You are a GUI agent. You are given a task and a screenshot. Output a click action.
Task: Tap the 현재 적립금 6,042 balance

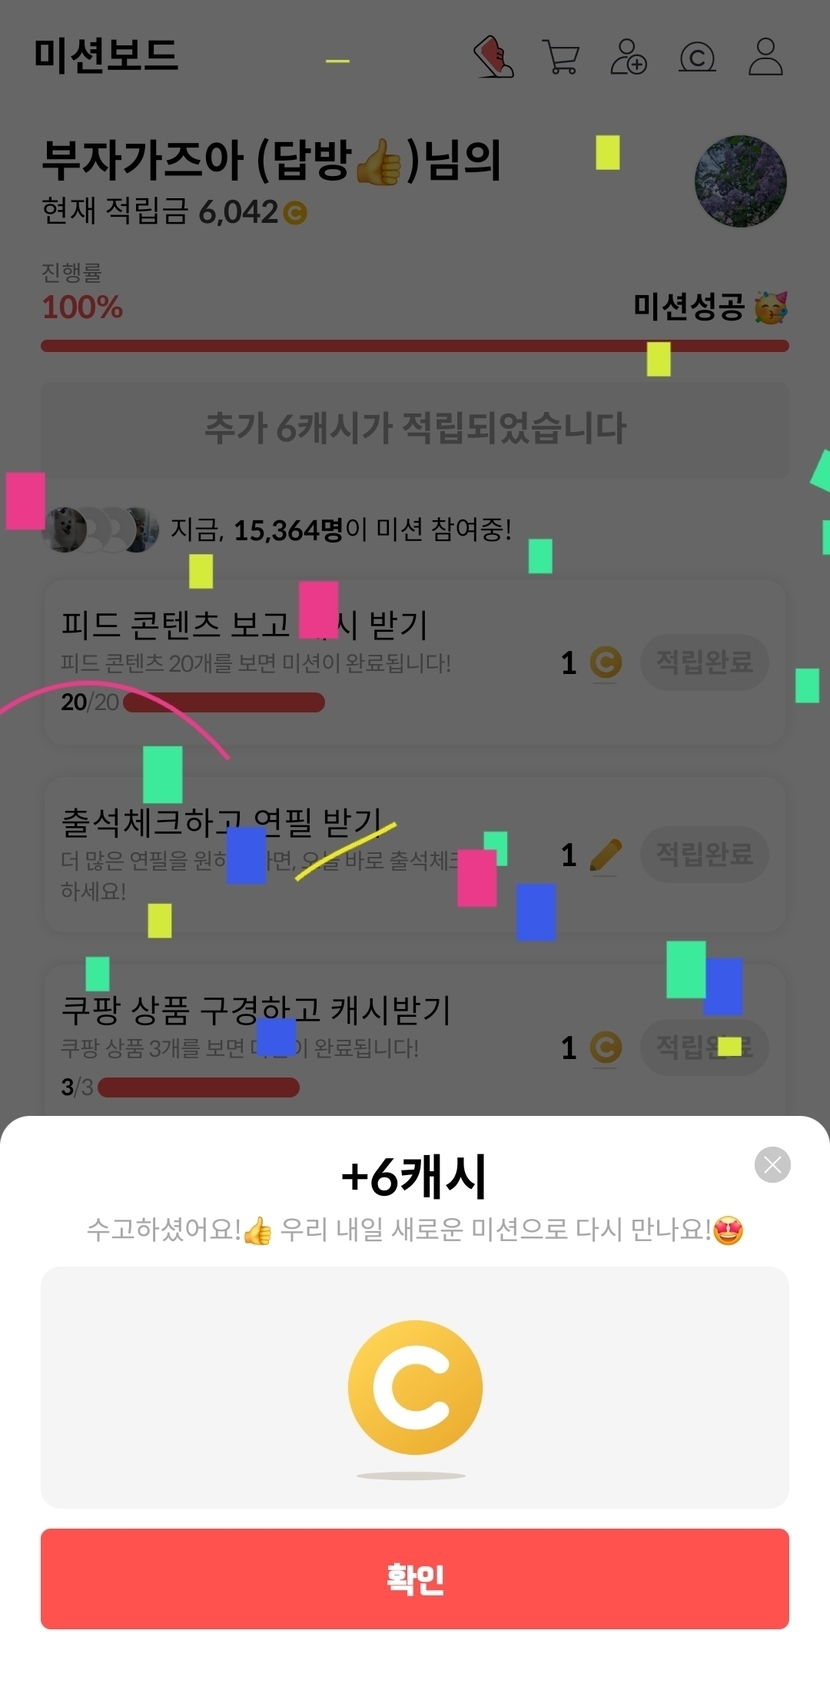coord(174,212)
